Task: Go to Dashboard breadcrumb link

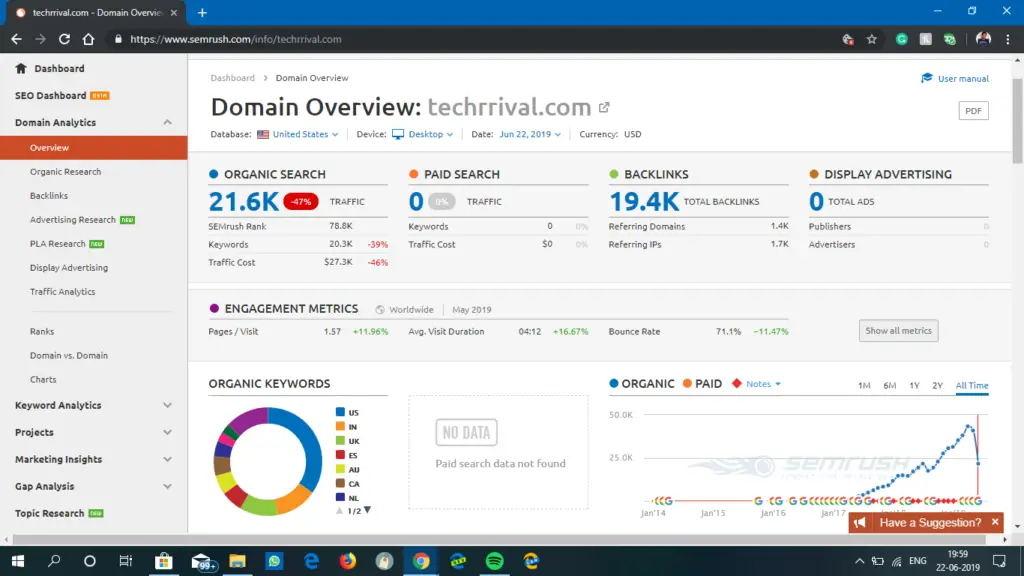Action: pyautogui.click(x=232, y=78)
